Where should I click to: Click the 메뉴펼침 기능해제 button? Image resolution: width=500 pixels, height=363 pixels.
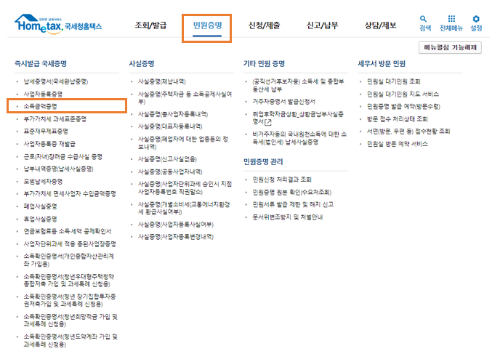(x=450, y=48)
